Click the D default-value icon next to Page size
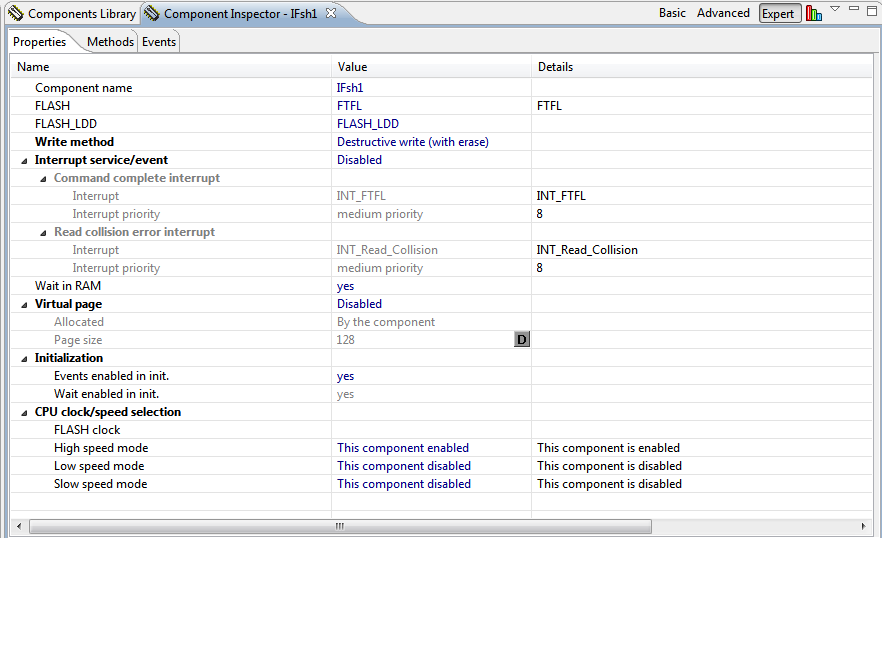 click(x=521, y=339)
